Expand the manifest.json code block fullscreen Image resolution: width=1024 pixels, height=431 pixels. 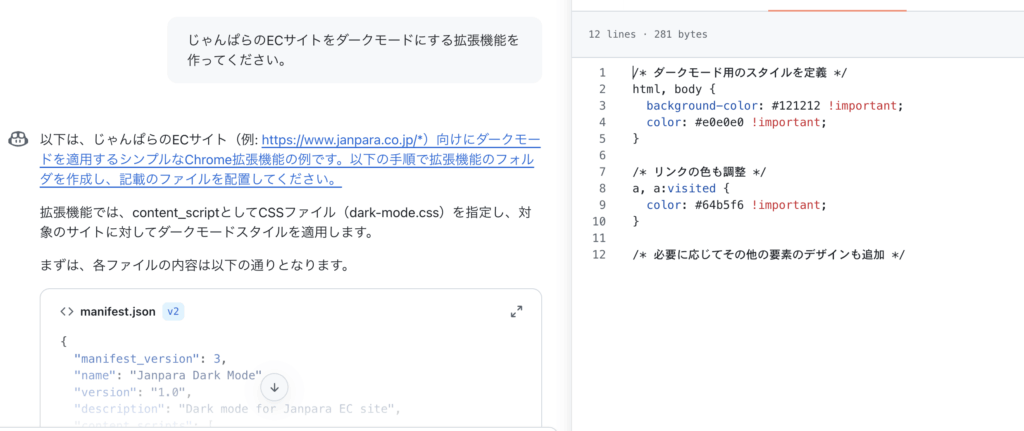pyautogui.click(x=516, y=311)
